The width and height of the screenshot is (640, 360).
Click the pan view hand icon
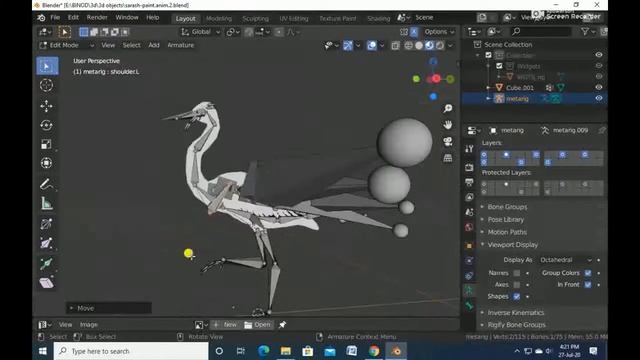click(x=448, y=125)
